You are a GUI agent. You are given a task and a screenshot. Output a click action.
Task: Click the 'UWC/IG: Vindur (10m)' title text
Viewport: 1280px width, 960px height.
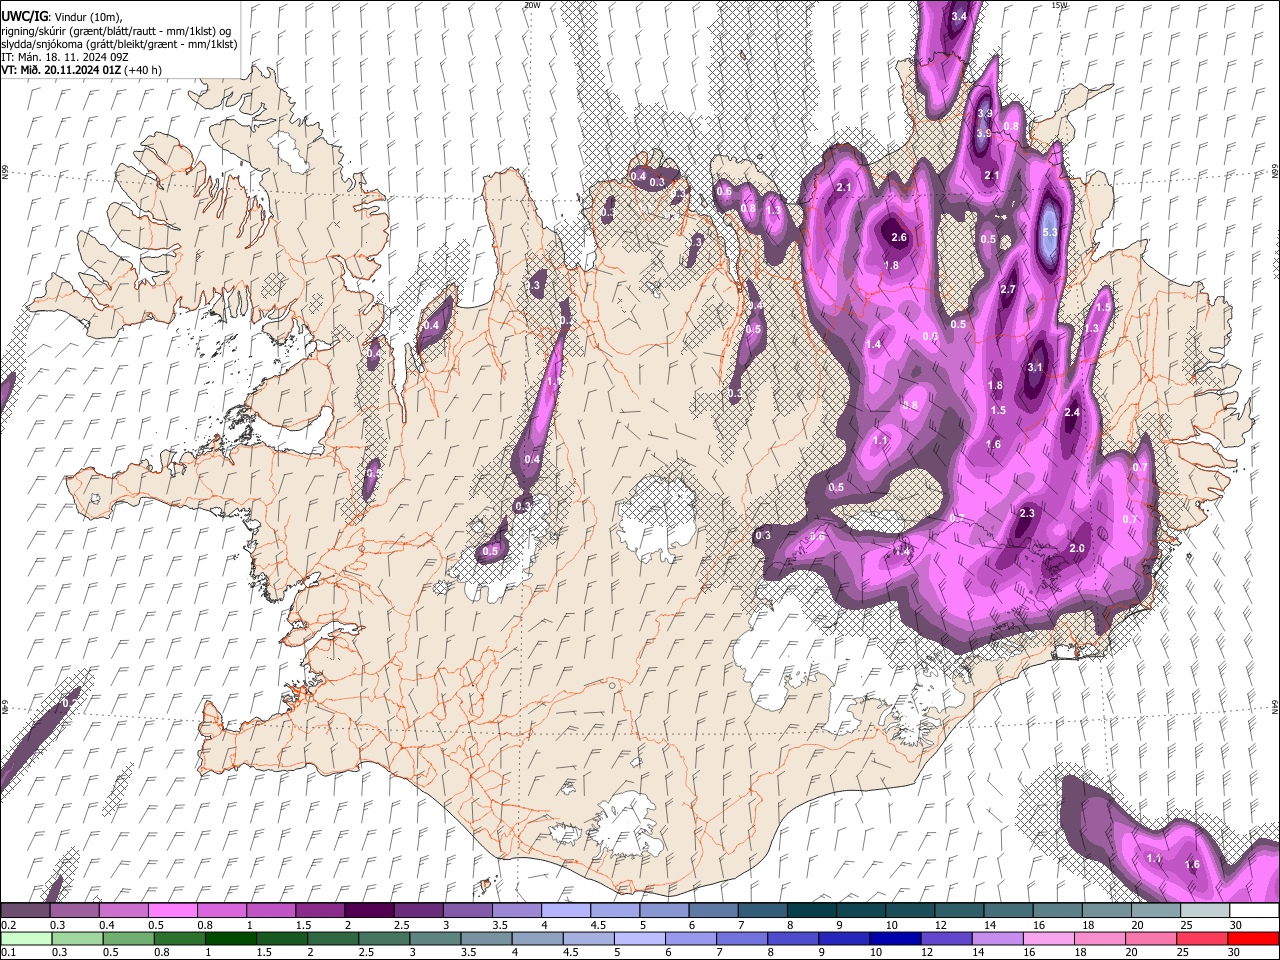(62, 16)
